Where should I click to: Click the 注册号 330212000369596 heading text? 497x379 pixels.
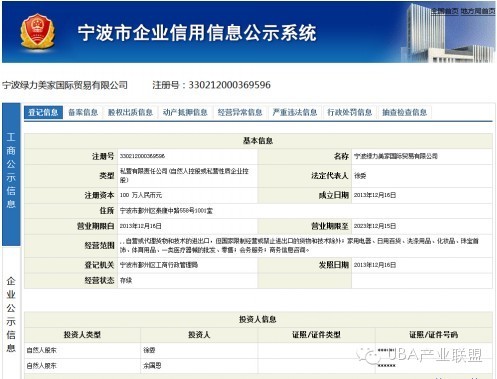pyautogui.click(x=211, y=85)
